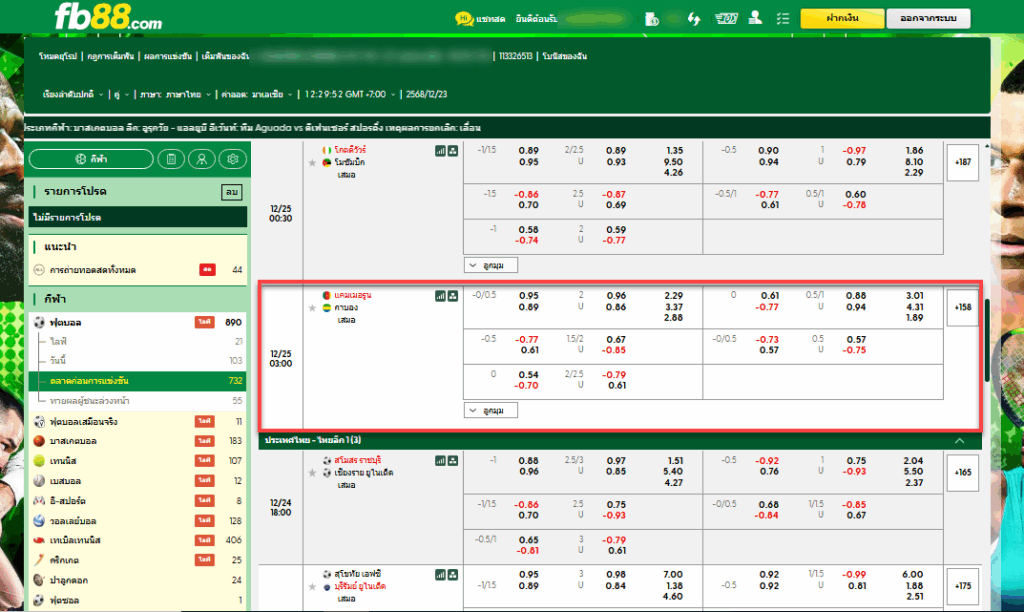This screenshot has width=1024, height=612.
Task: Open the lightning transfer icon in the header
Action: pos(694,19)
